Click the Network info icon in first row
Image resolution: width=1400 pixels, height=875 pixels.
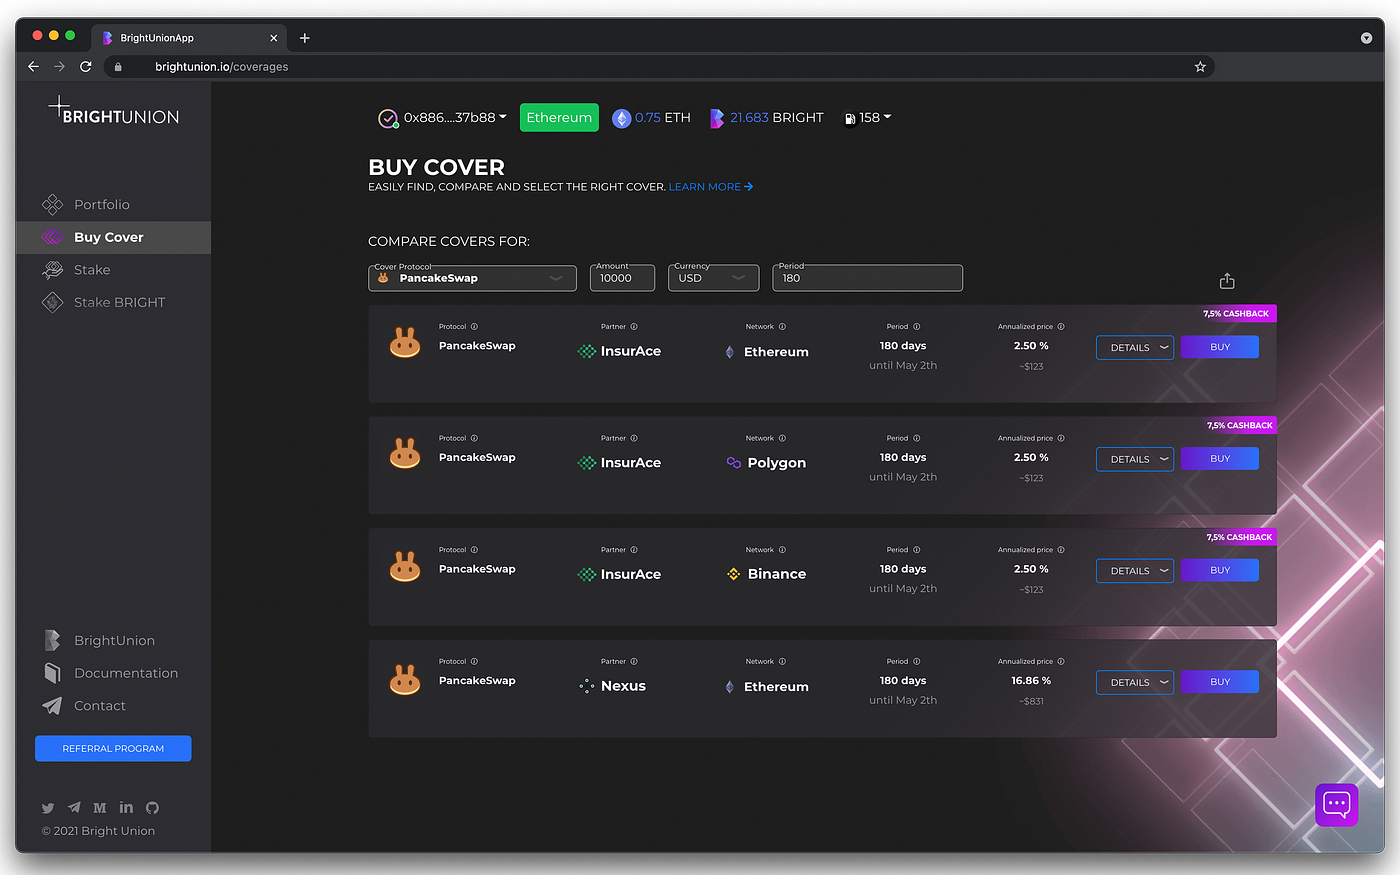tap(782, 327)
